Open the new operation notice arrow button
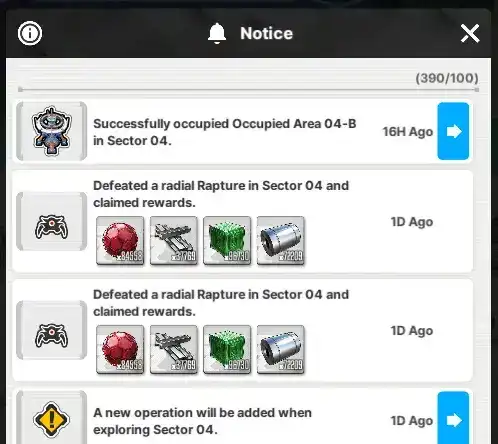 (453, 418)
